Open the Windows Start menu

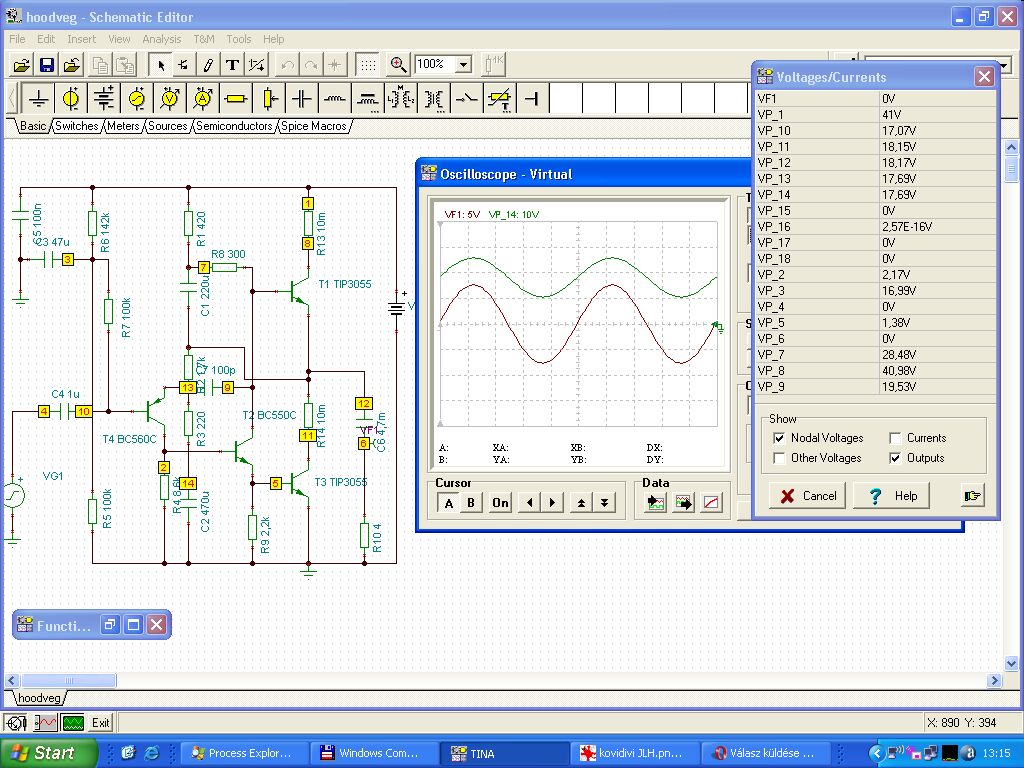tap(48, 753)
